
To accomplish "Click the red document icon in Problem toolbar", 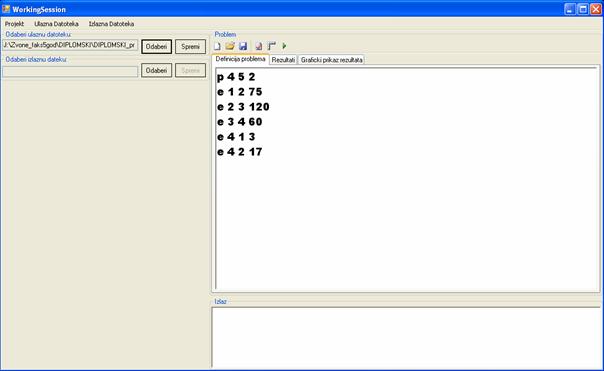I will click(259, 46).
